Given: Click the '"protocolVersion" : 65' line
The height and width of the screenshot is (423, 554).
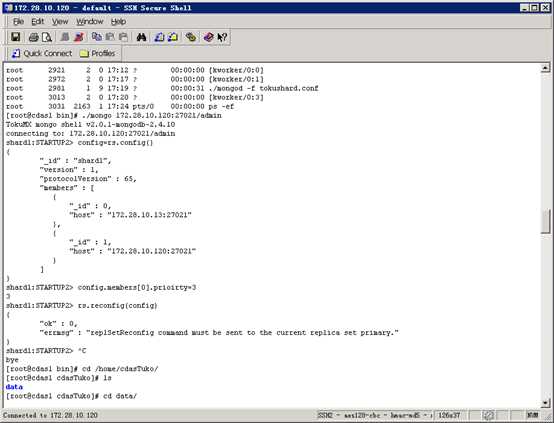Looking at the screenshot, I should (x=88, y=179).
